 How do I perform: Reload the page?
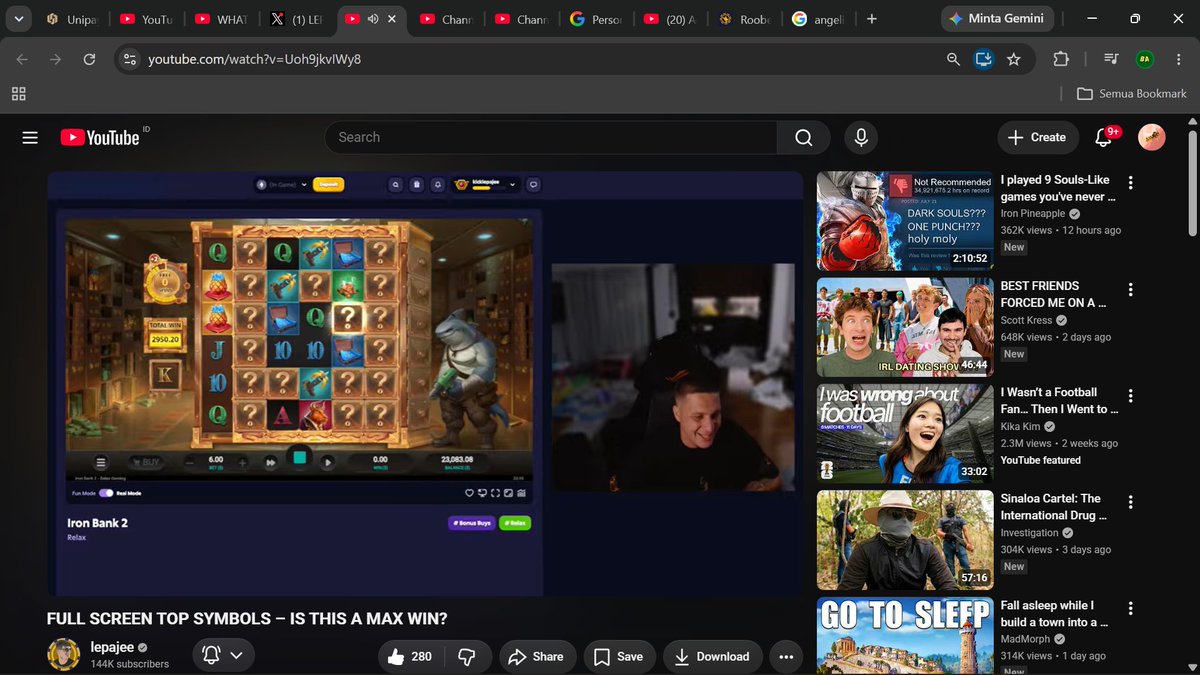pos(89,59)
